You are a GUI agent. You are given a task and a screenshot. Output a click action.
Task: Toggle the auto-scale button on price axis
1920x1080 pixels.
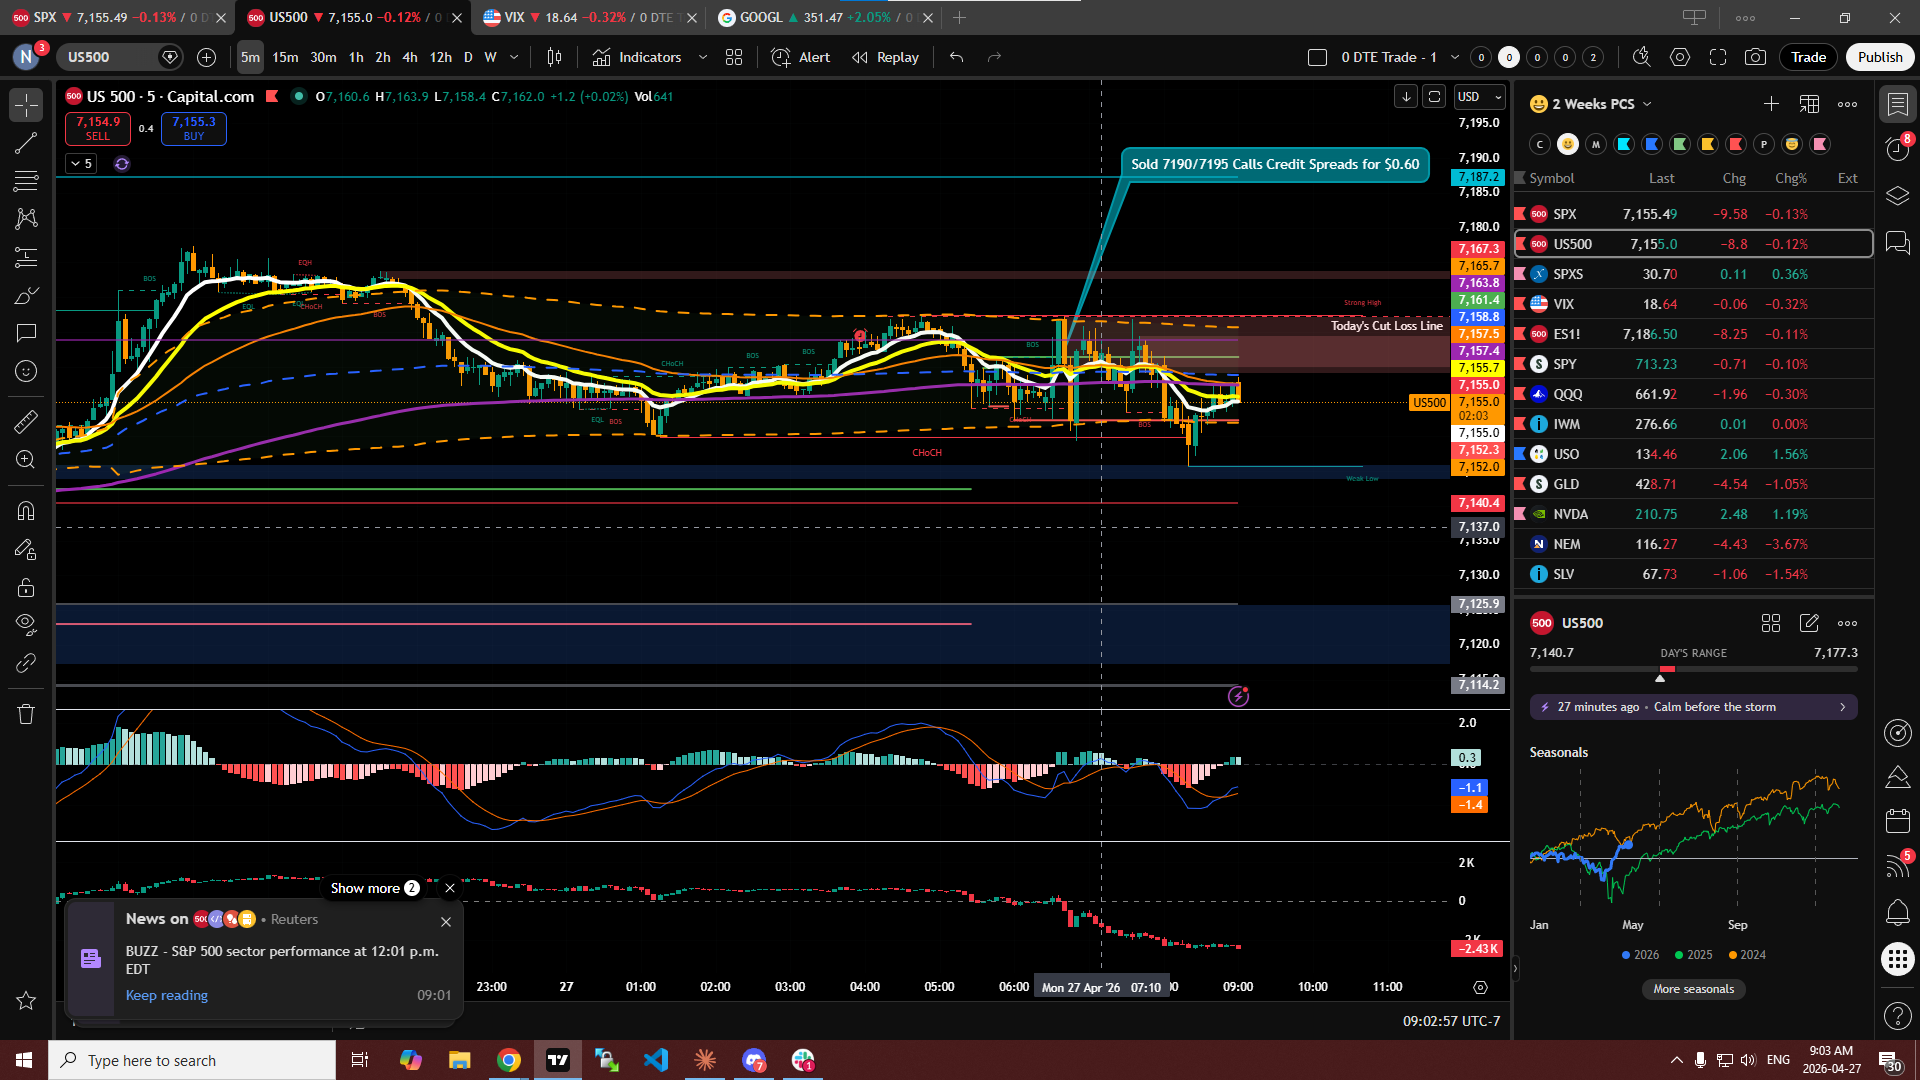1434,97
